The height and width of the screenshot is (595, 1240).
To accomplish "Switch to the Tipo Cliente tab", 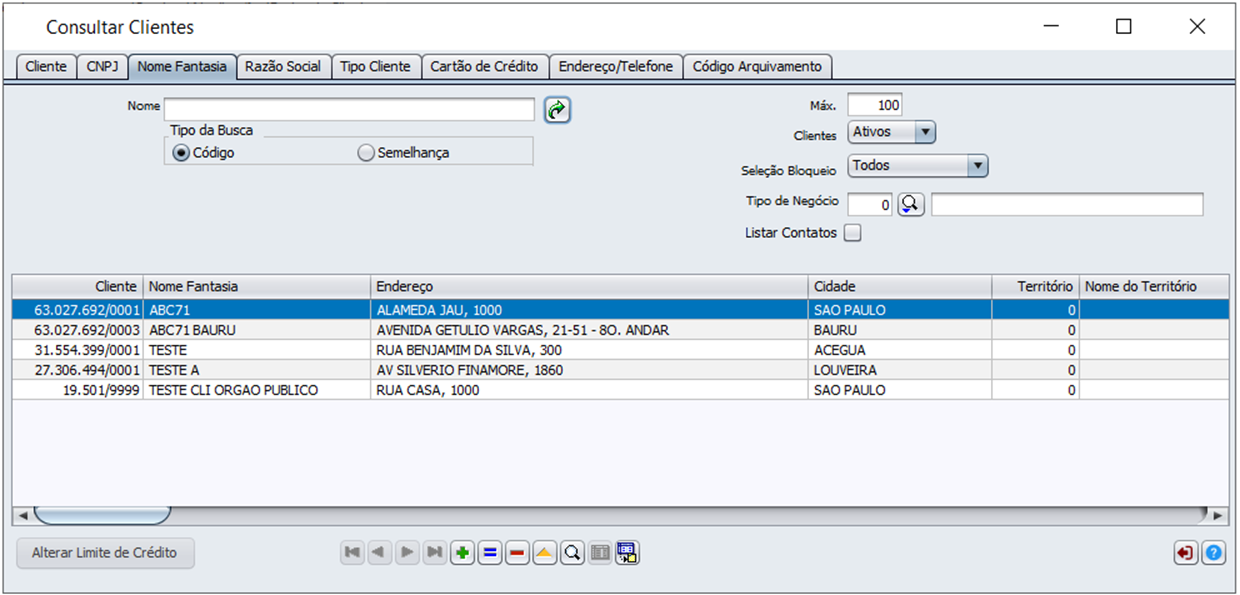I will (x=376, y=67).
